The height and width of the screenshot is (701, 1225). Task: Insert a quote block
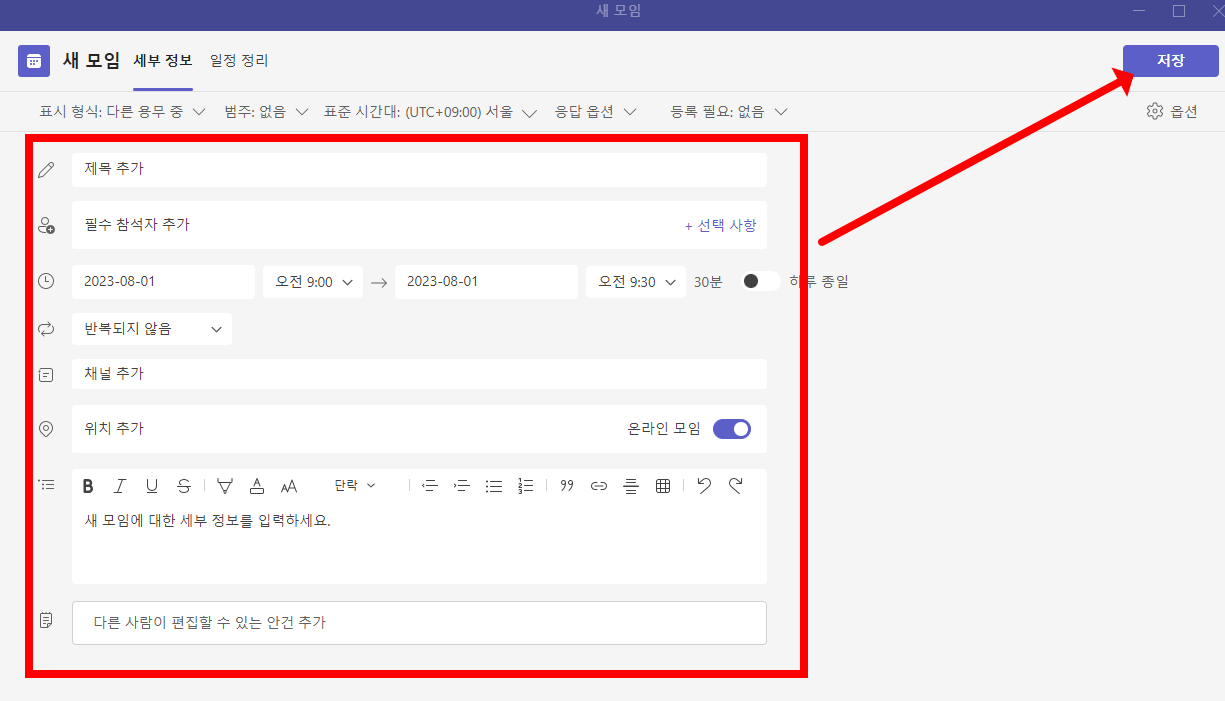pos(567,486)
